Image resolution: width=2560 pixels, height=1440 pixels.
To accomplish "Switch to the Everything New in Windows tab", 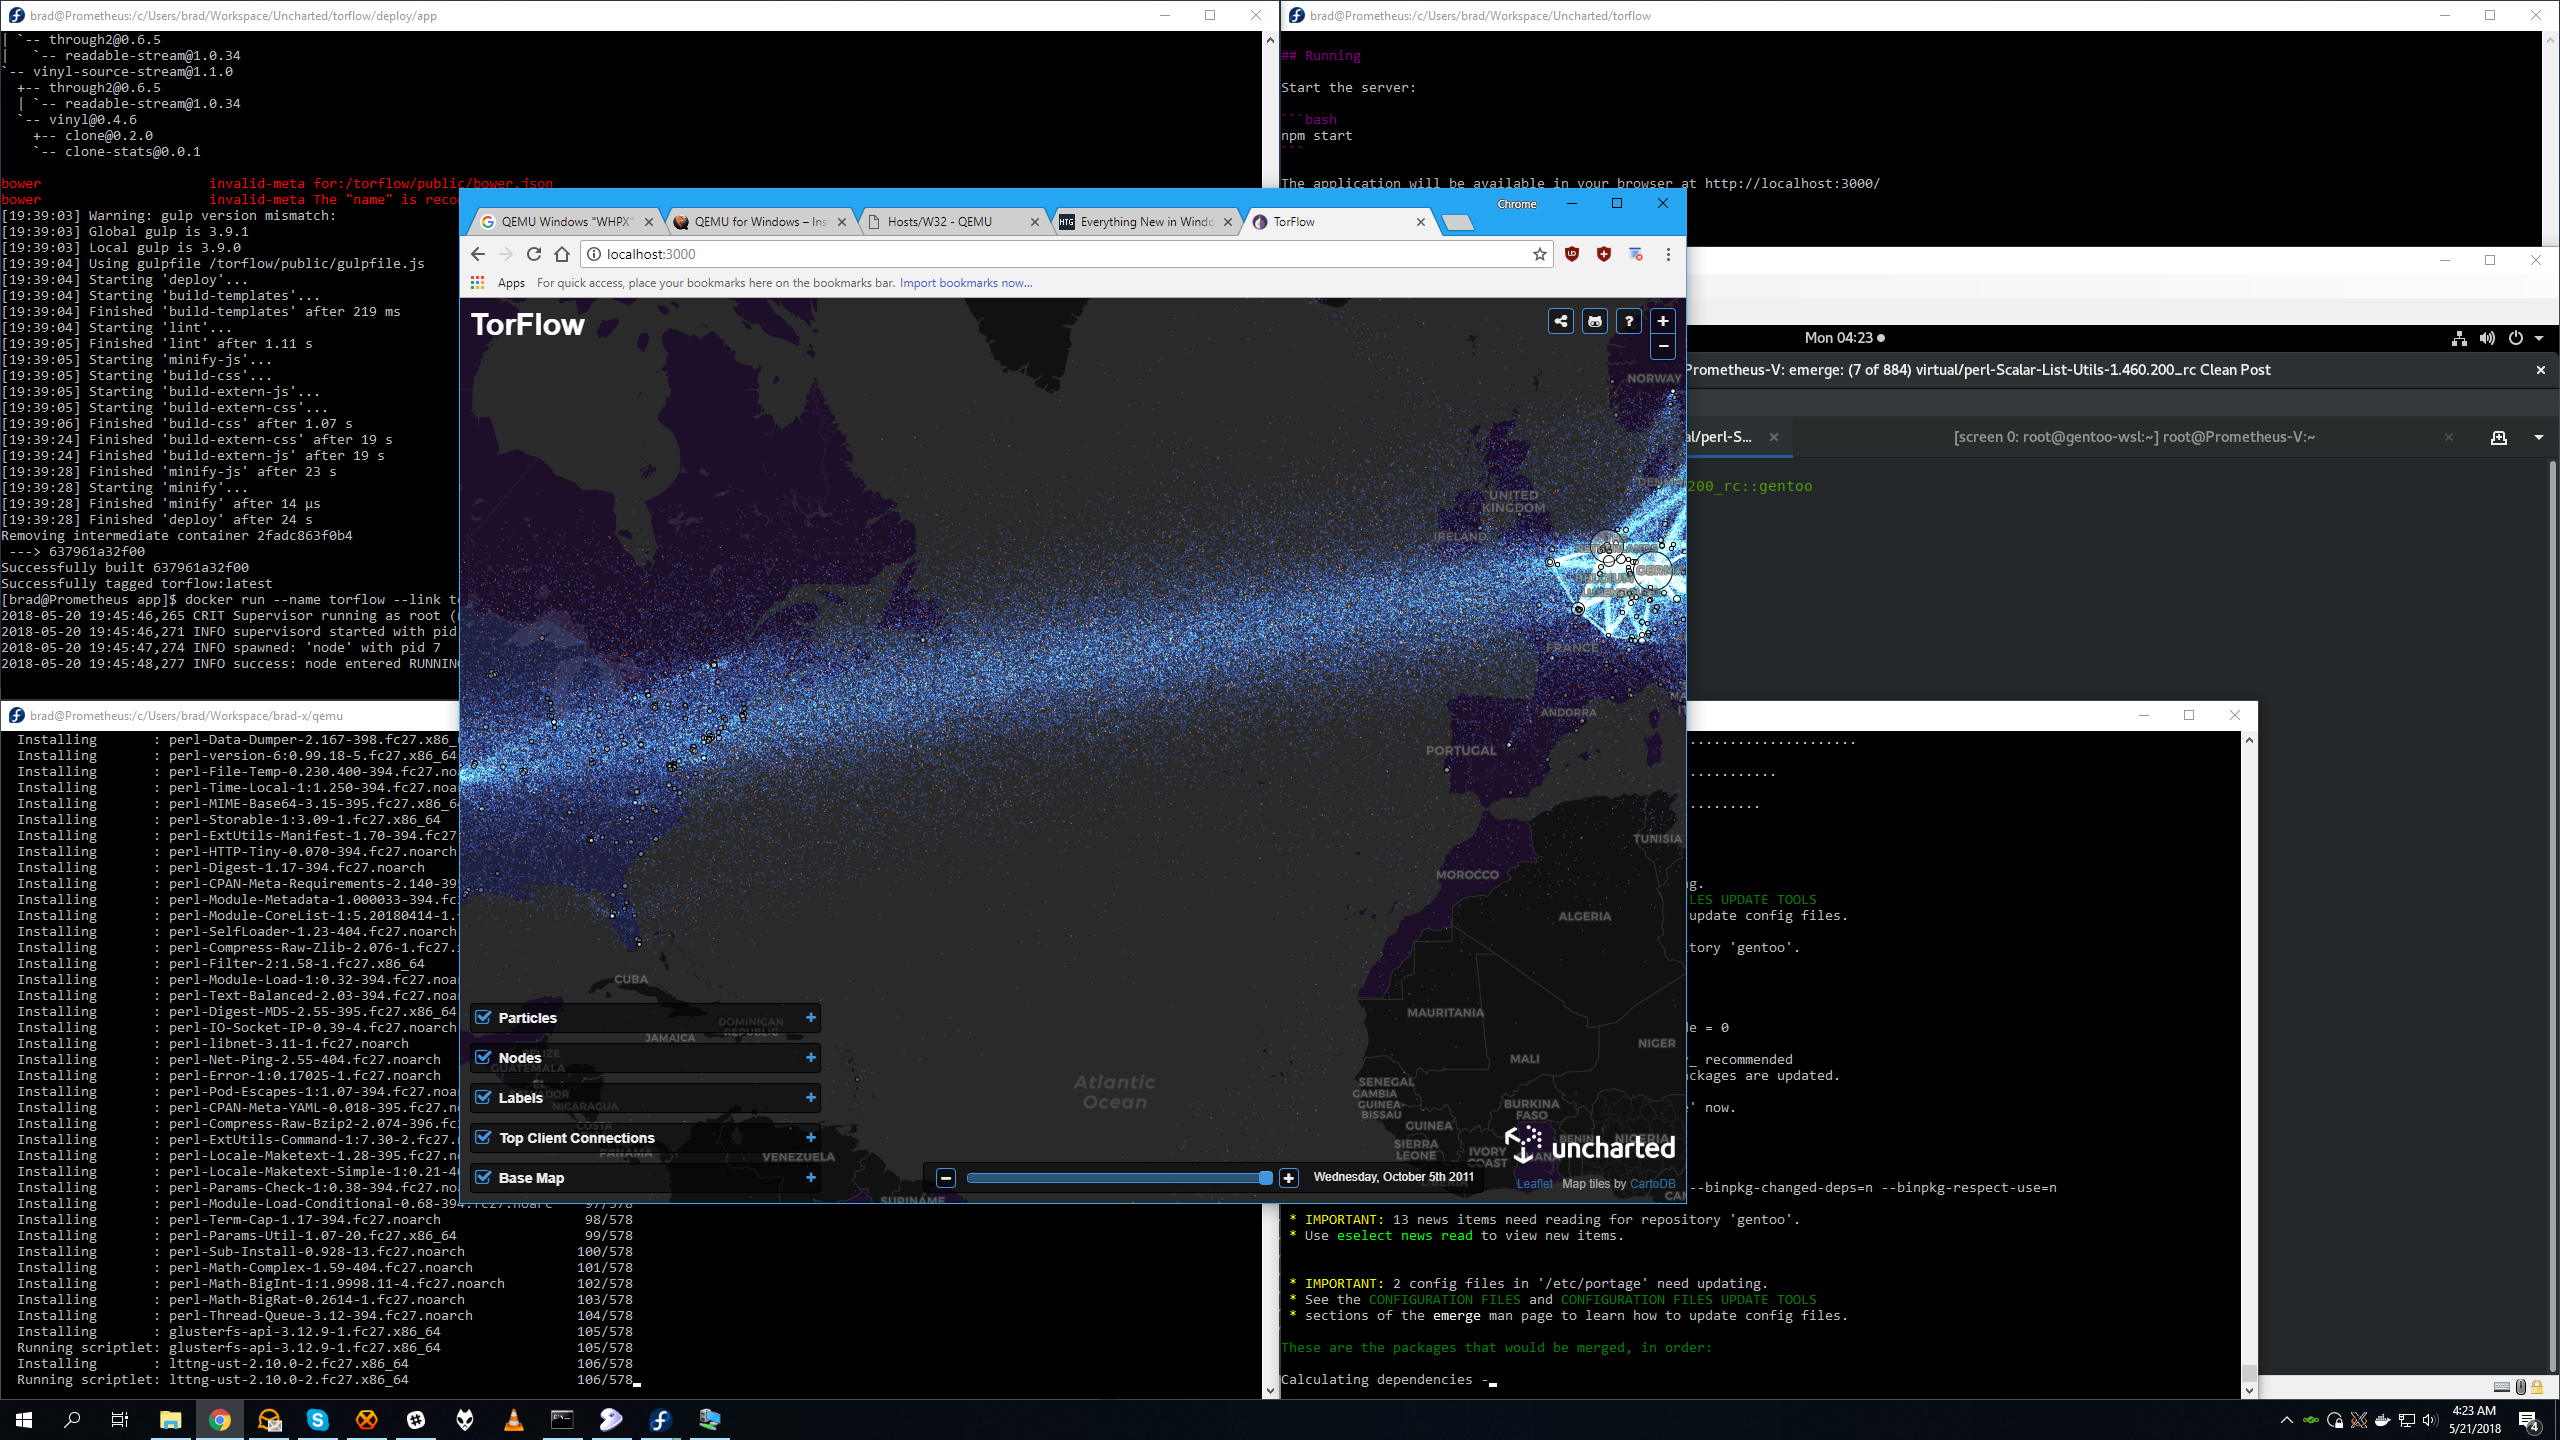I will (1146, 222).
